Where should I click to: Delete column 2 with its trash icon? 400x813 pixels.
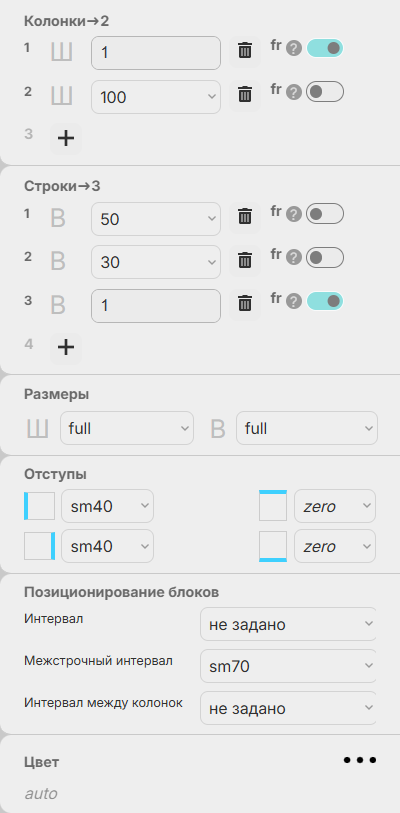point(245,95)
